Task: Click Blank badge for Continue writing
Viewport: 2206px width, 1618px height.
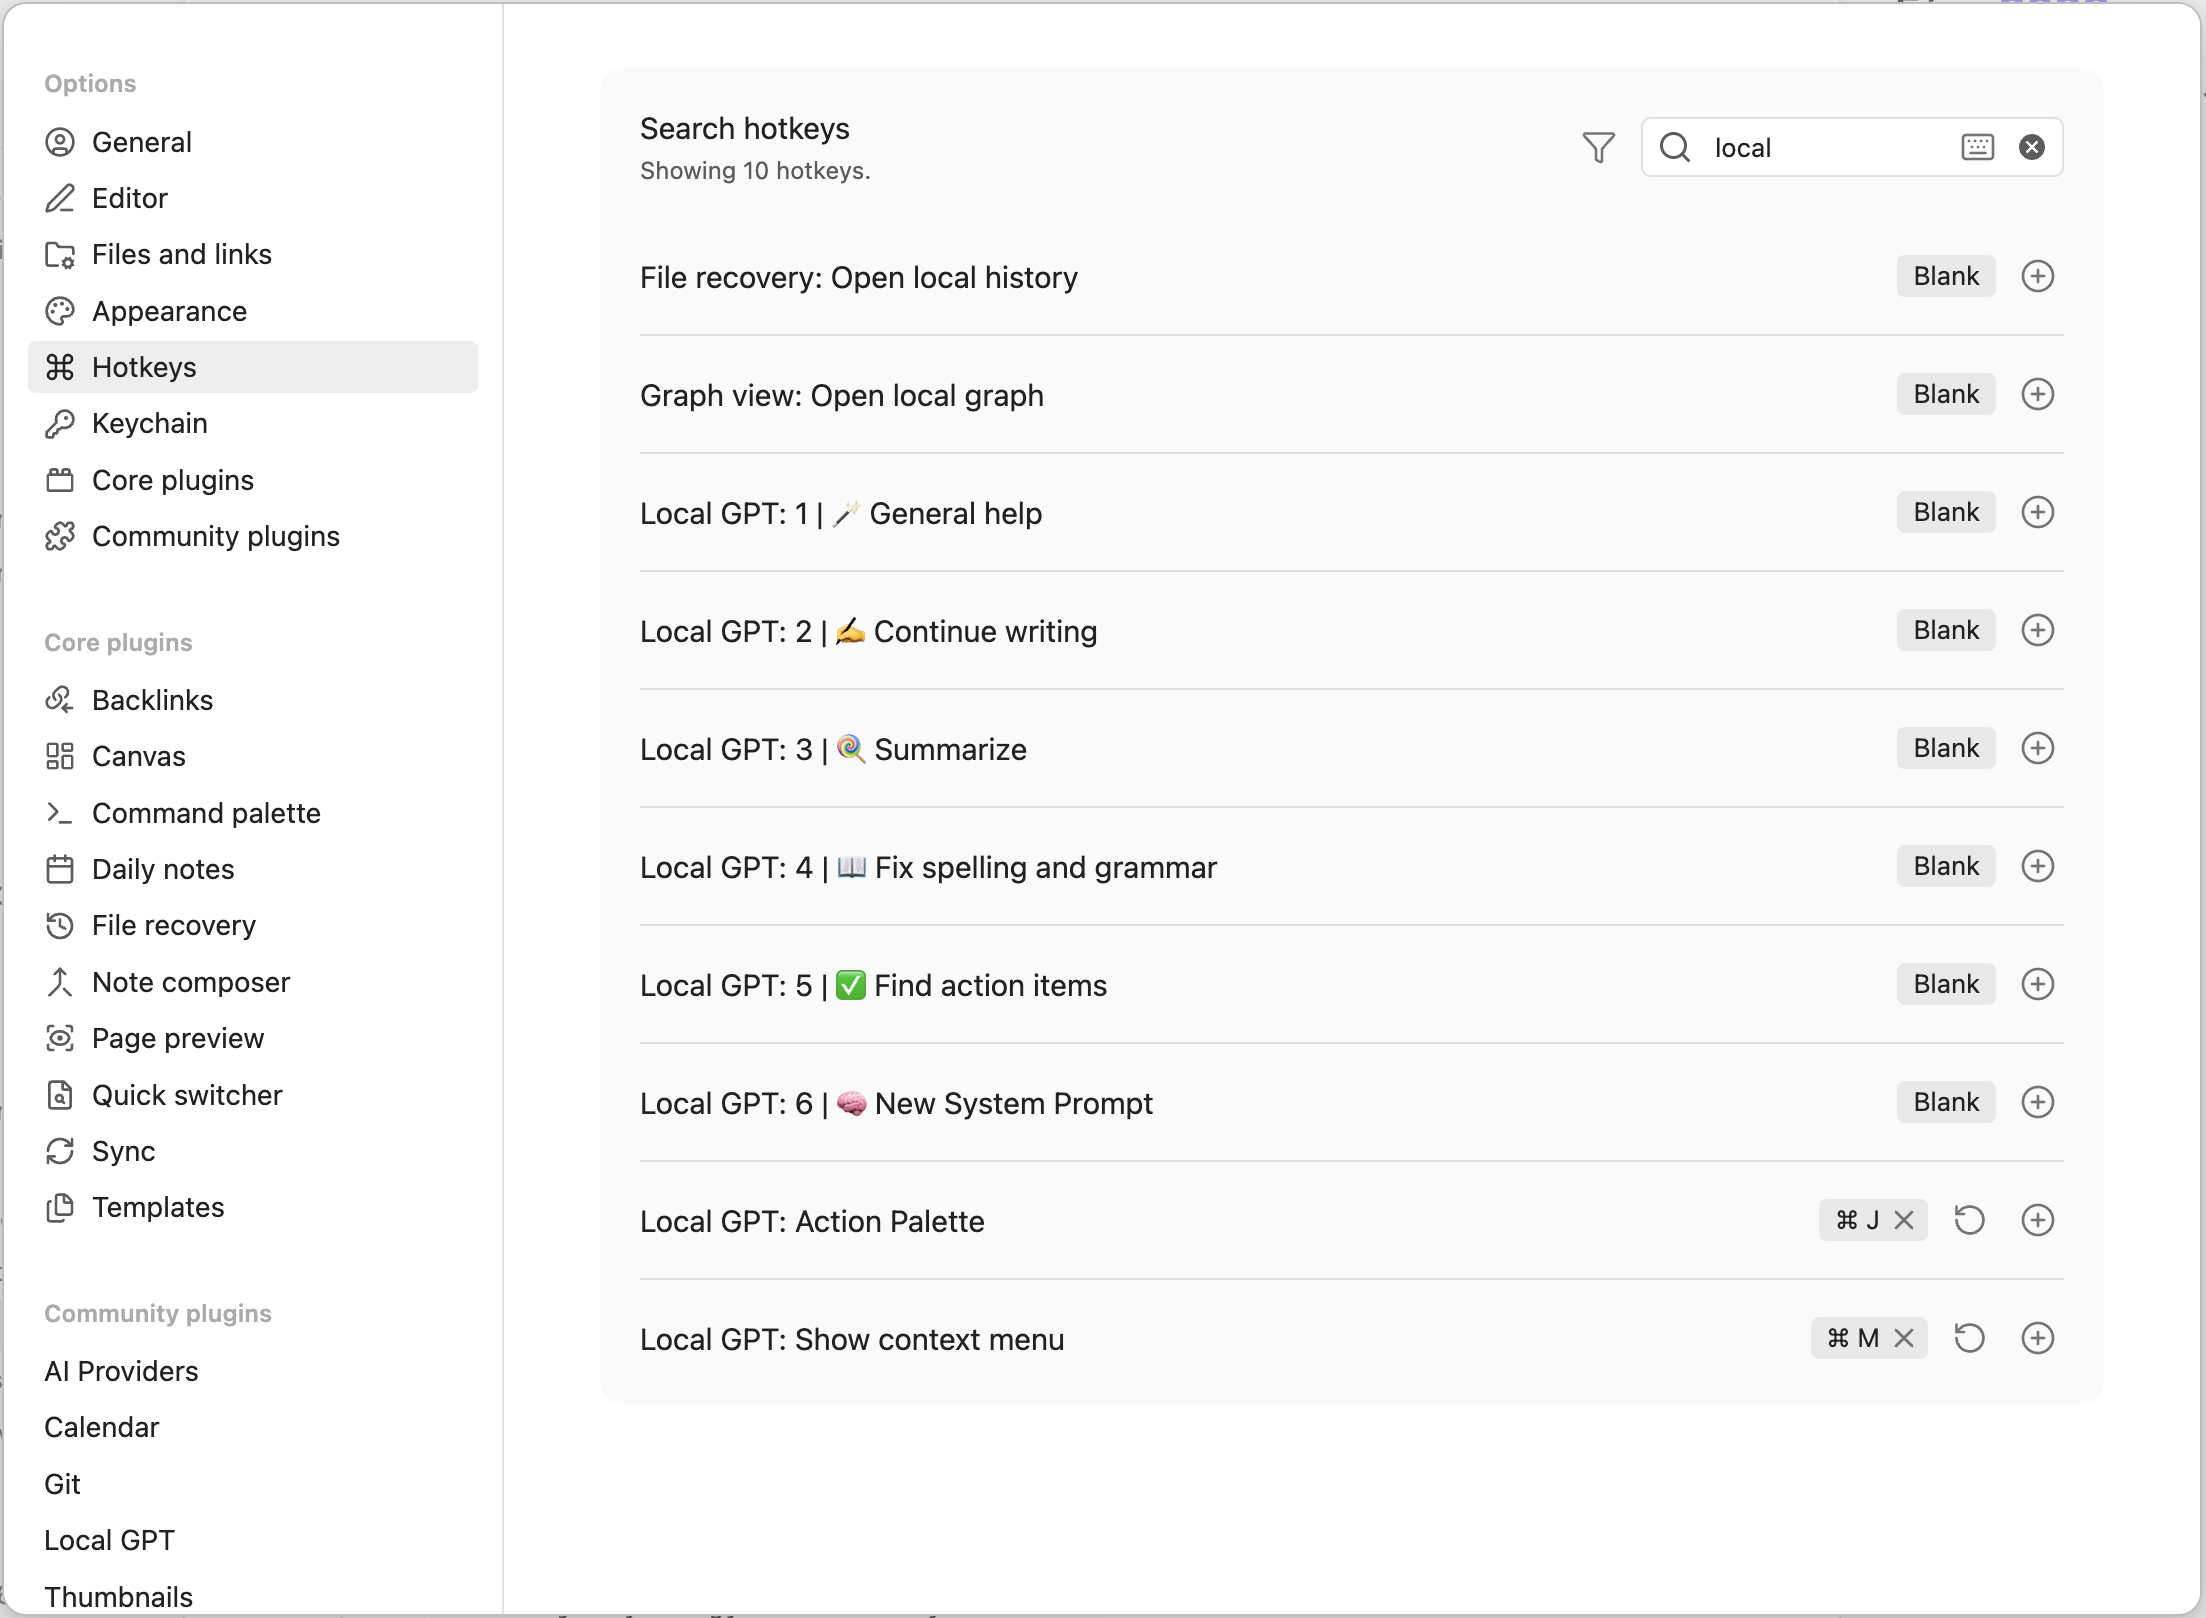Action: click(x=1945, y=630)
